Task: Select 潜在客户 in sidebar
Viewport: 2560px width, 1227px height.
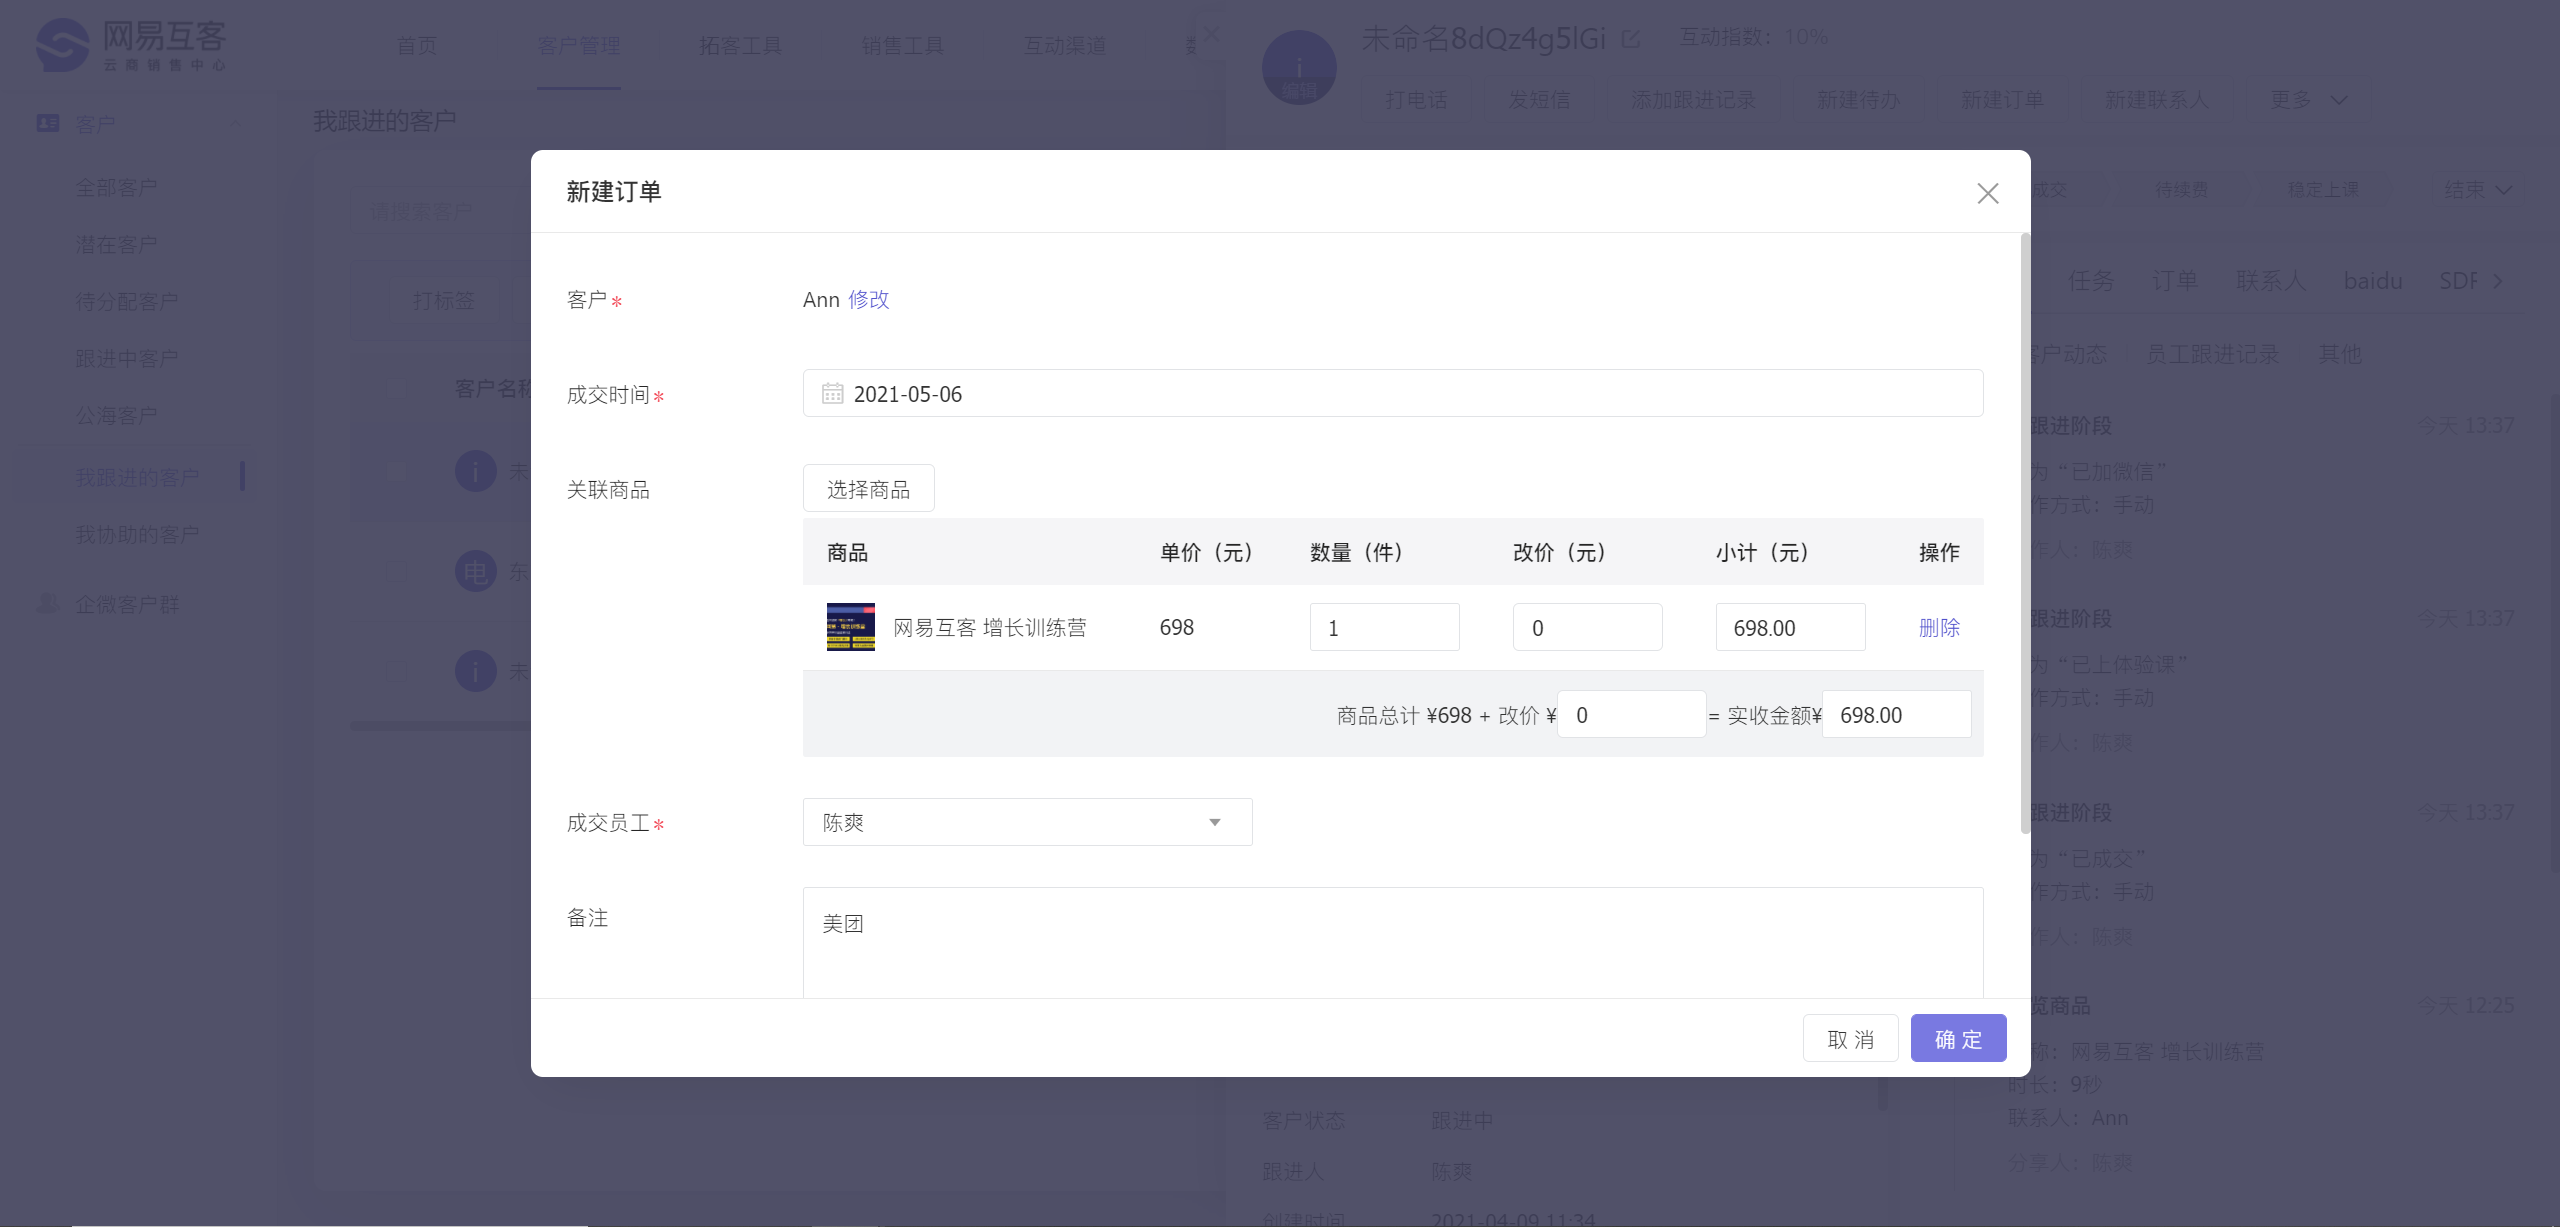Action: click(116, 244)
